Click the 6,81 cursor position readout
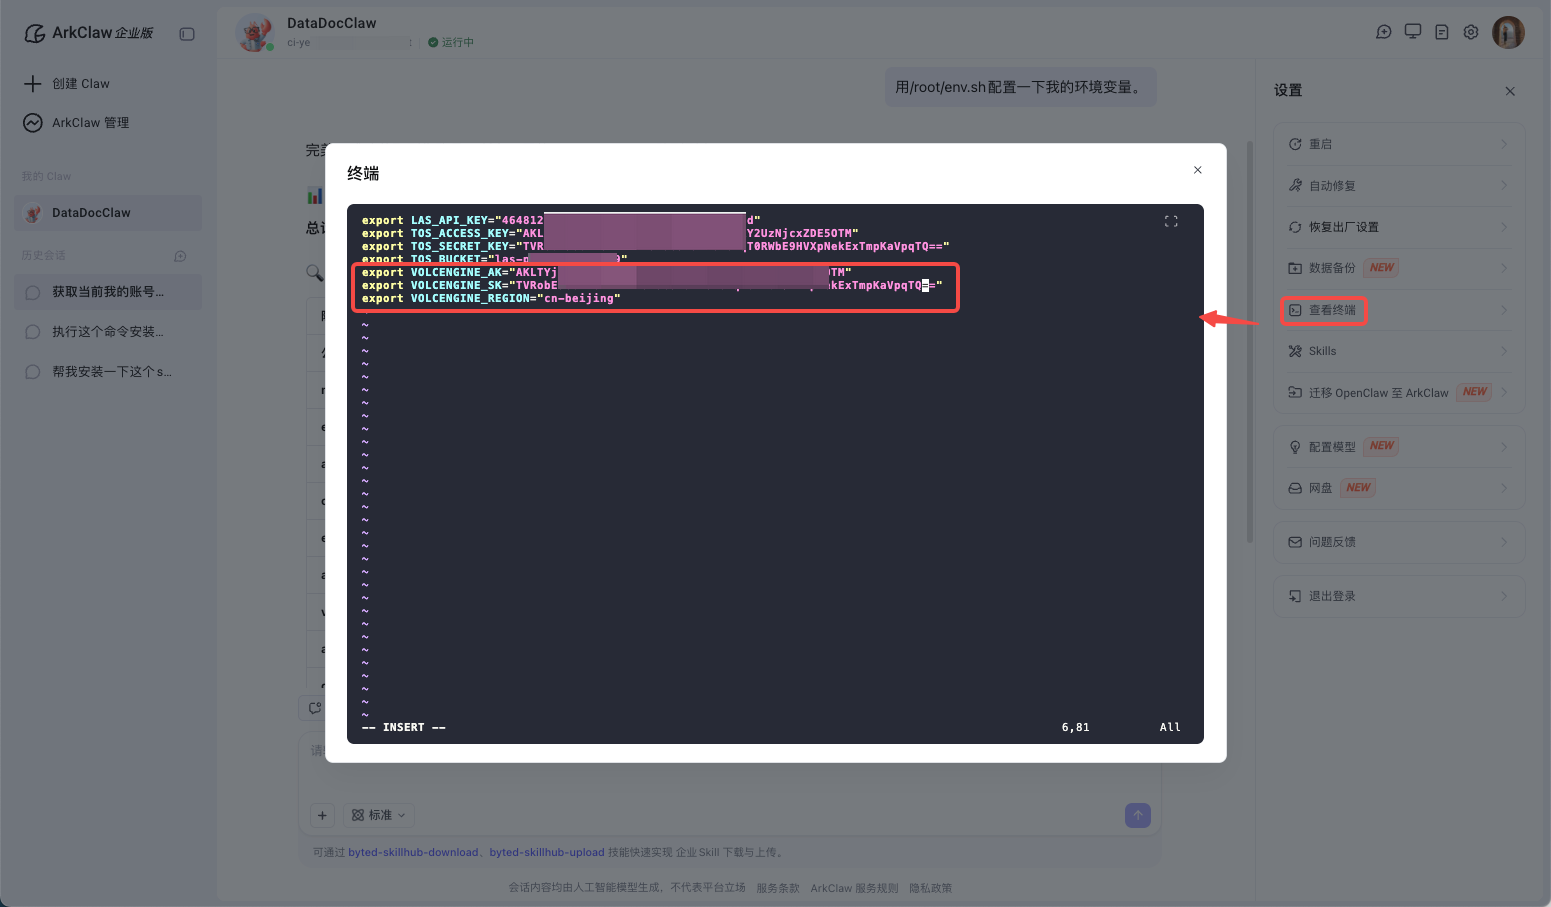This screenshot has width=1551, height=907. 1076,727
